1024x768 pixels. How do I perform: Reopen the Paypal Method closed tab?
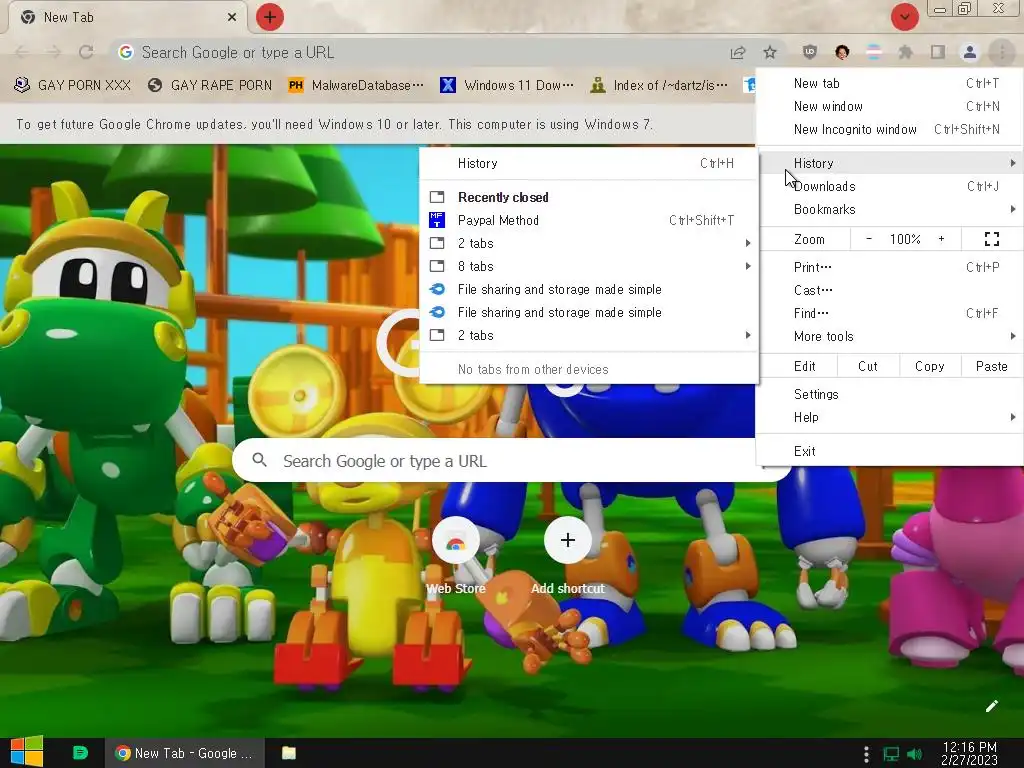click(589, 220)
